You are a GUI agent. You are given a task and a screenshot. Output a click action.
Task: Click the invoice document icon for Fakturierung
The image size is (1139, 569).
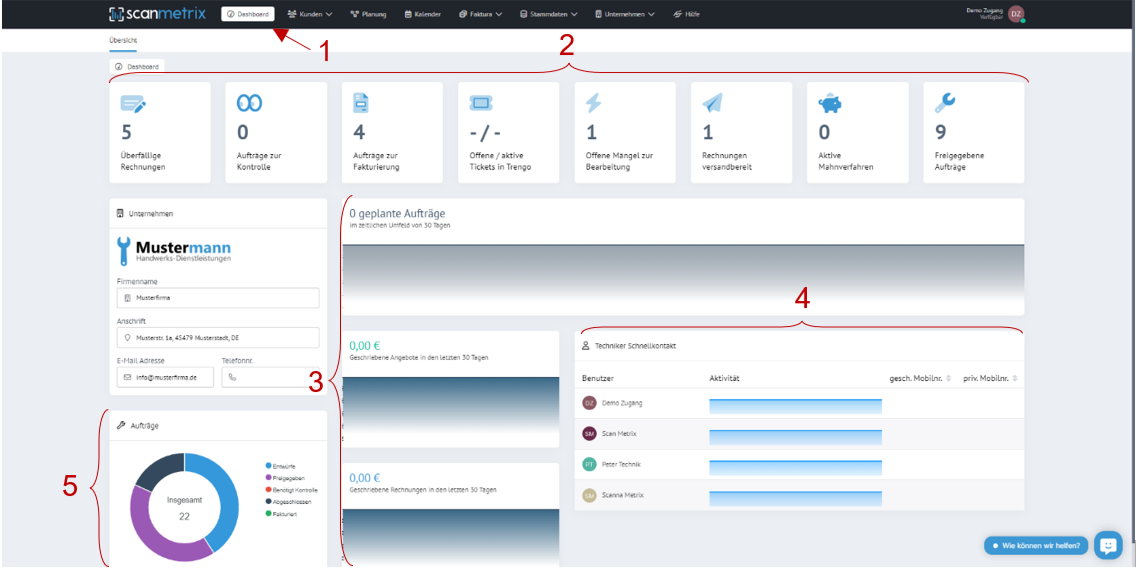coord(361,103)
